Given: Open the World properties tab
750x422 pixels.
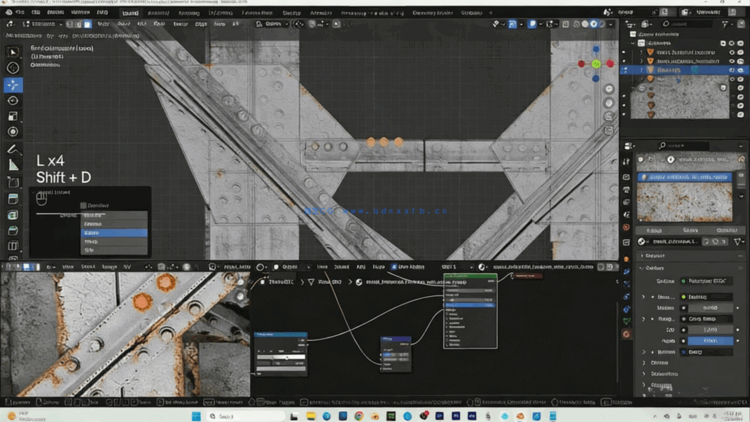Looking at the screenshot, I should click(x=627, y=227).
